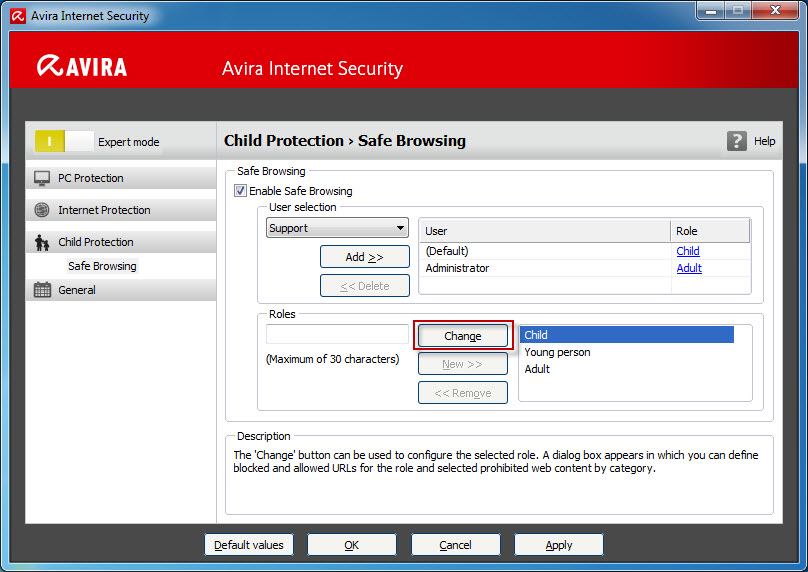Close the Avira Internet Security window
Image resolution: width=808 pixels, height=572 pixels.
[x=775, y=10]
